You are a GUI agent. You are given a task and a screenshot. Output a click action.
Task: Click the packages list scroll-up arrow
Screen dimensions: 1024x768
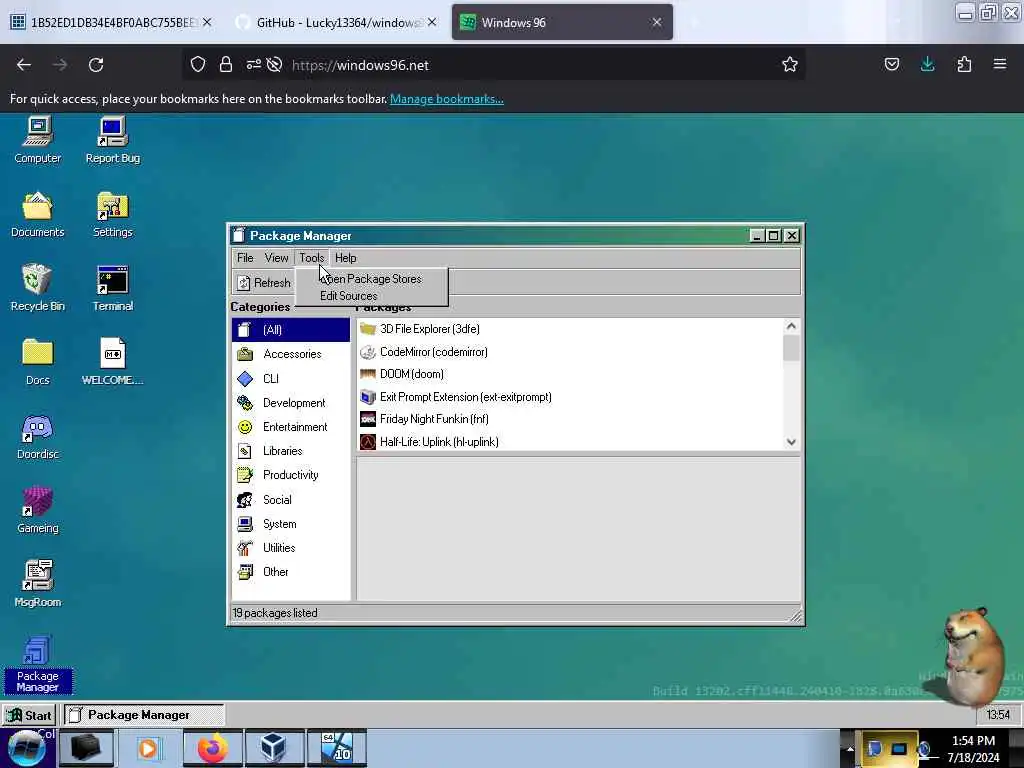click(792, 326)
